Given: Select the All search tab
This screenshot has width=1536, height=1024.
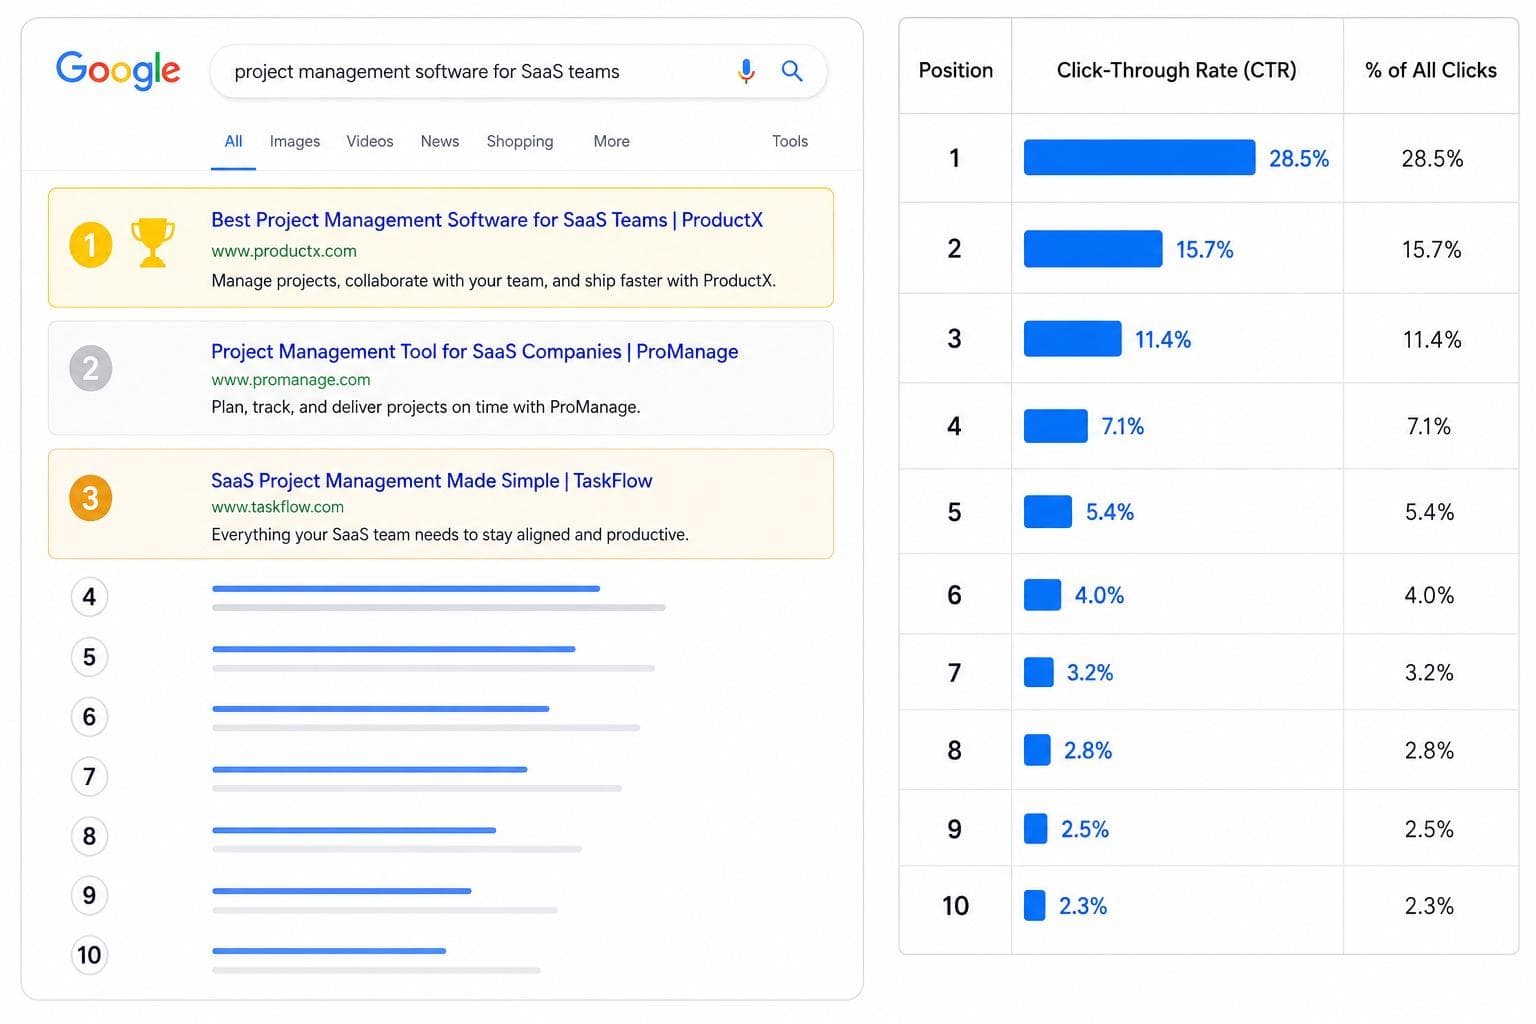Looking at the screenshot, I should coord(233,141).
